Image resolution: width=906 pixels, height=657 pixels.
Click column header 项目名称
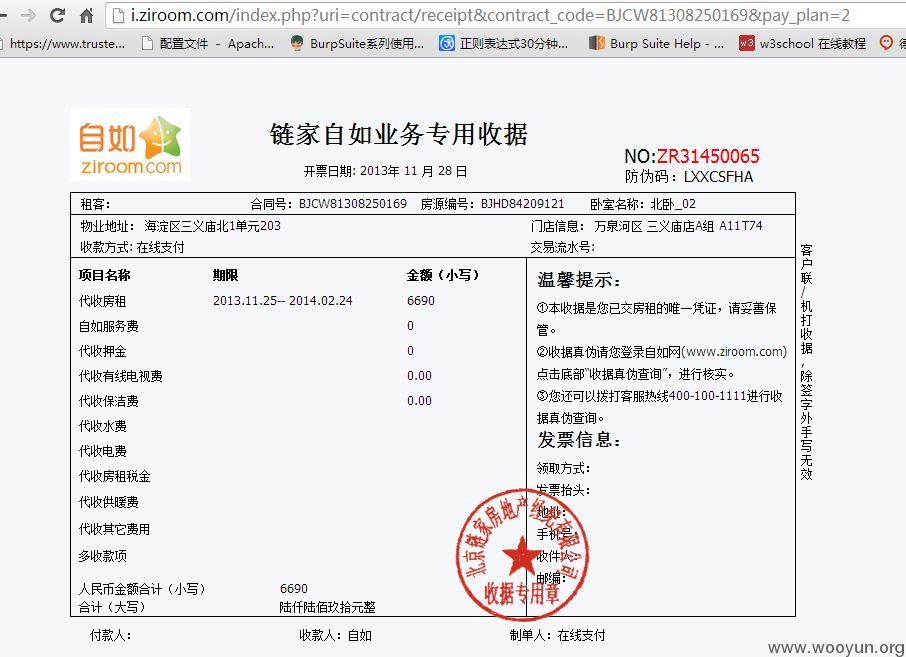[x=105, y=275]
